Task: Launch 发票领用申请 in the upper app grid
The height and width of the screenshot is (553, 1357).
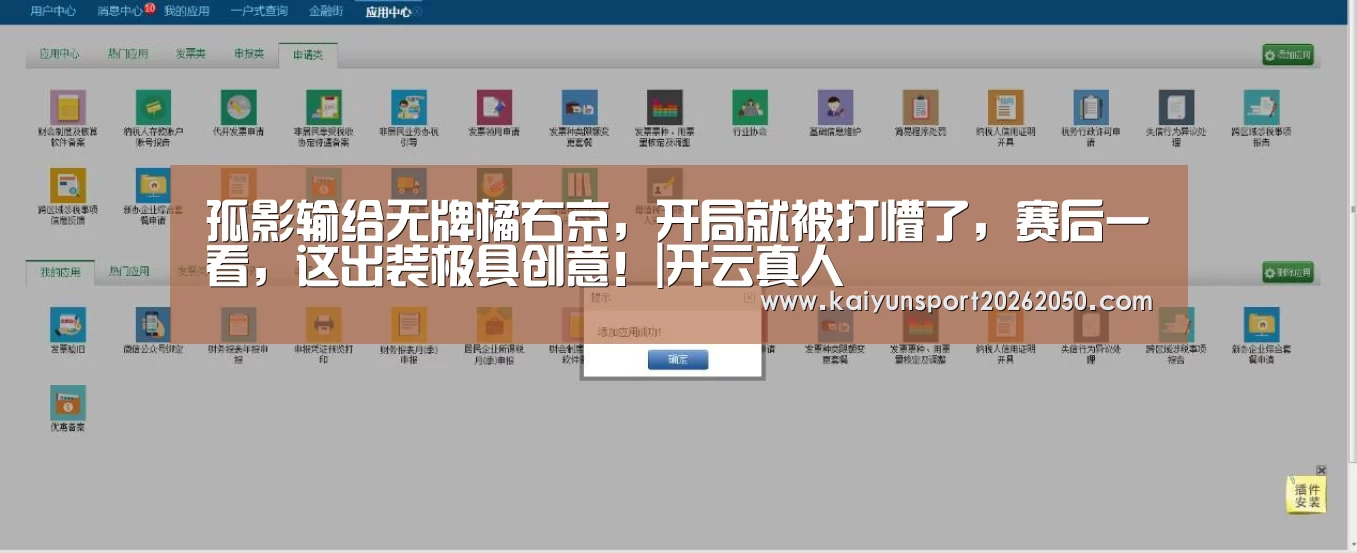Action: coord(494,107)
